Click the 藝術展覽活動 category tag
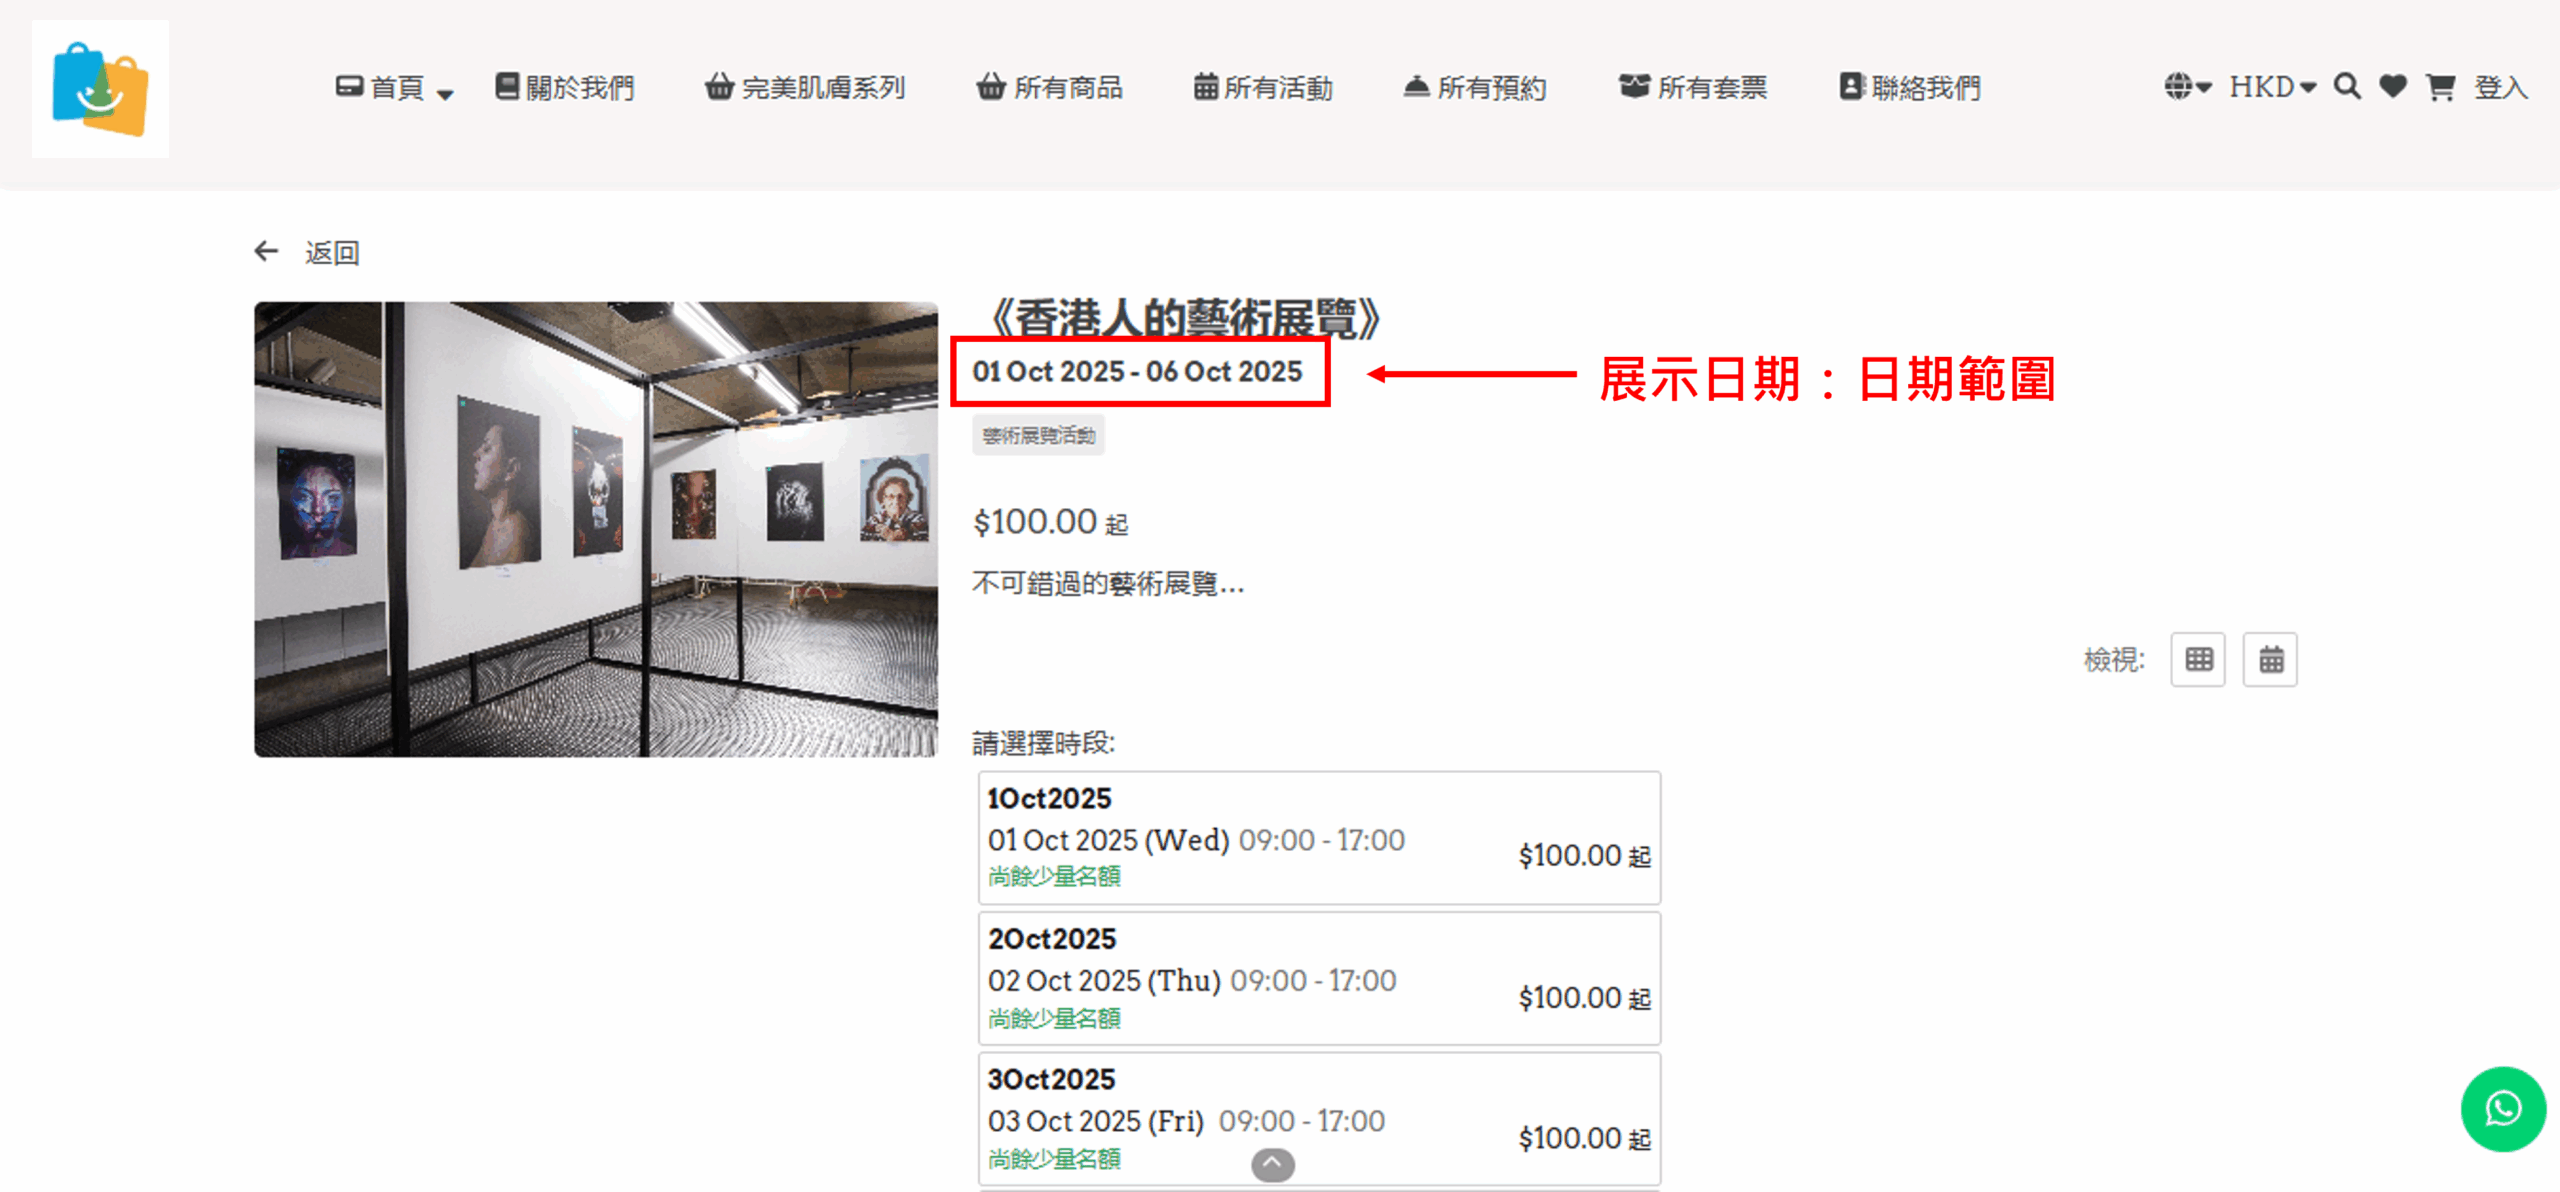Image resolution: width=2560 pixels, height=1192 pixels. pos(1038,436)
